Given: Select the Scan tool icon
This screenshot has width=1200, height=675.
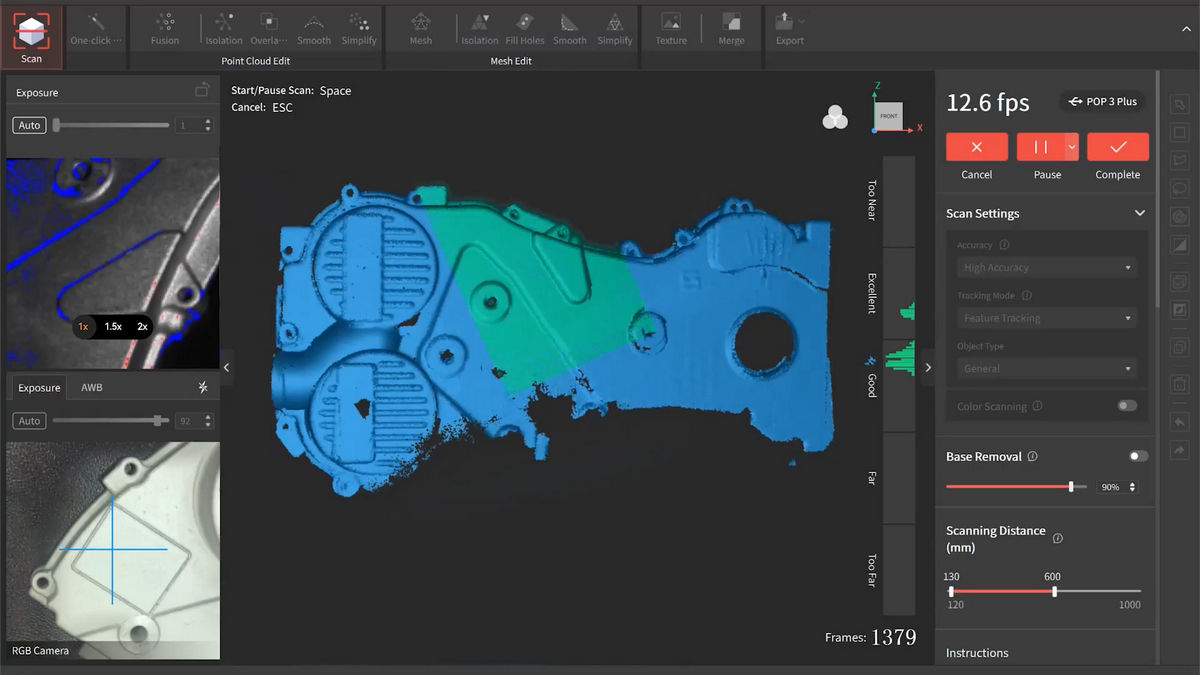Looking at the screenshot, I should pos(32,36).
